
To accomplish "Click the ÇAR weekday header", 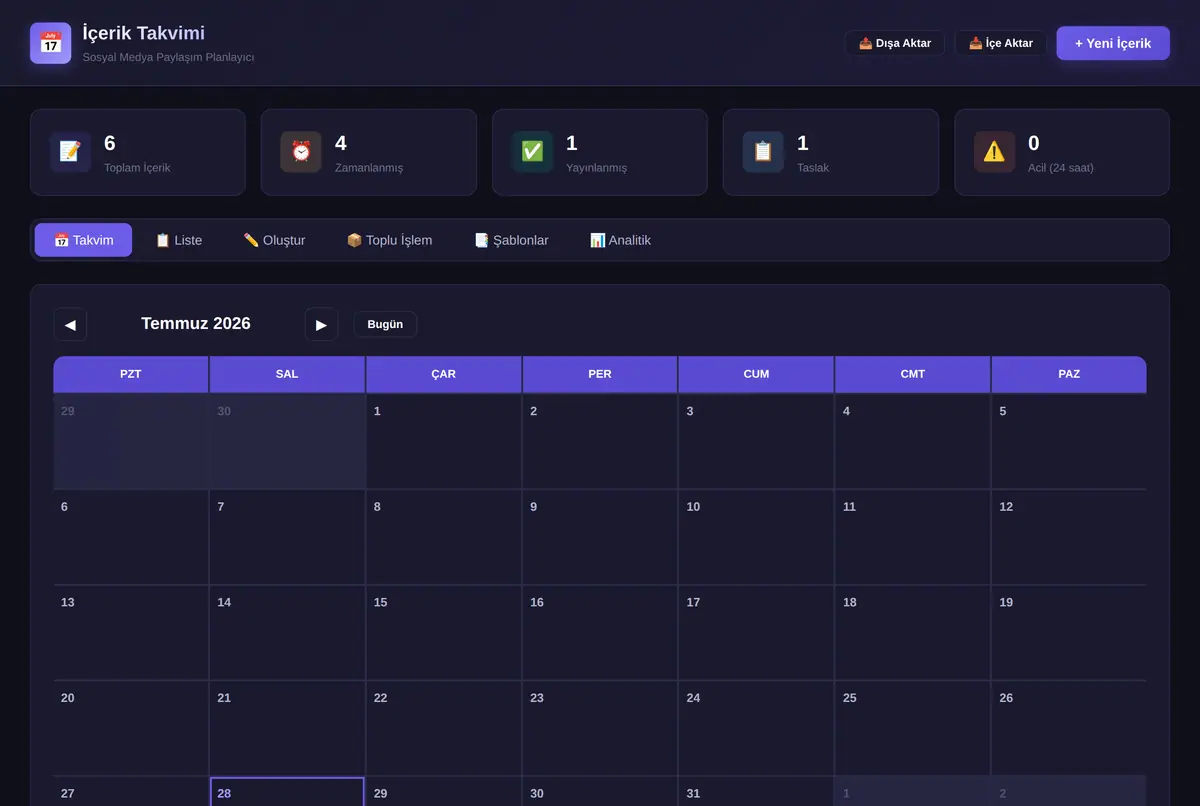I will pos(443,374).
